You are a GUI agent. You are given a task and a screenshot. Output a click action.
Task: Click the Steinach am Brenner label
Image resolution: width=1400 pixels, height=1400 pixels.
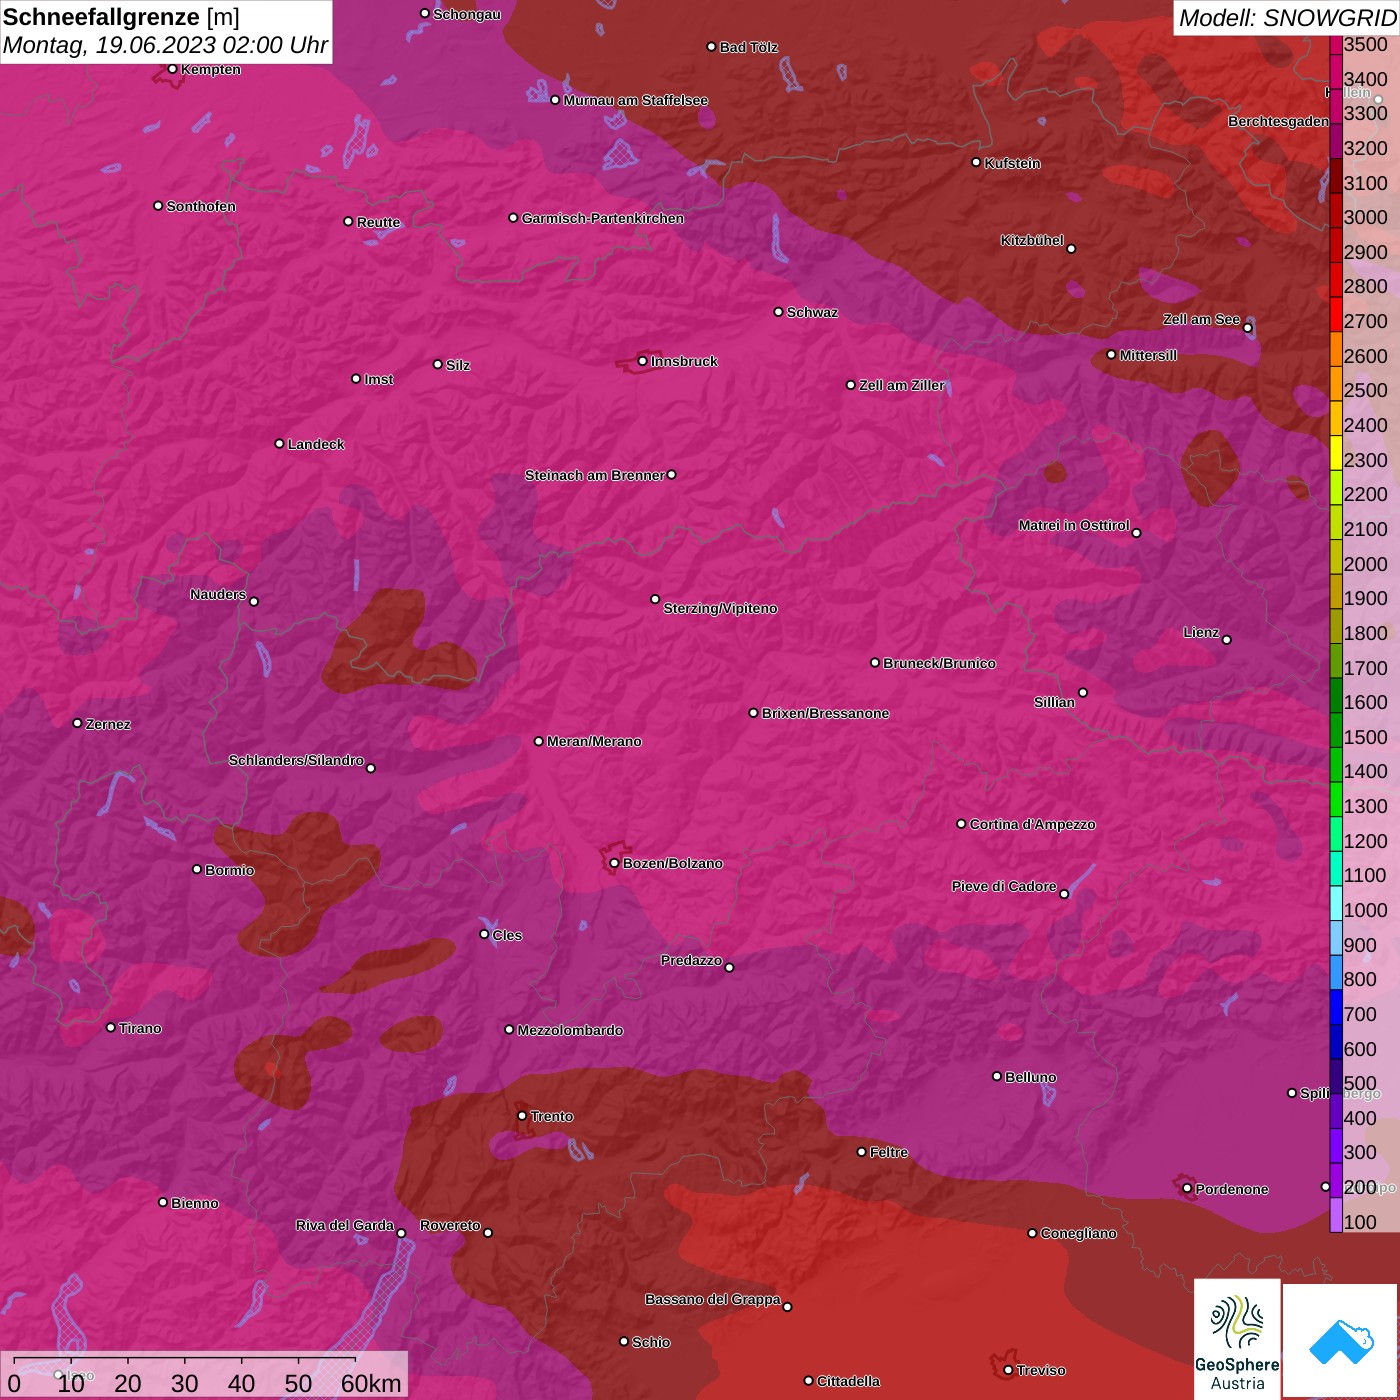click(x=594, y=475)
